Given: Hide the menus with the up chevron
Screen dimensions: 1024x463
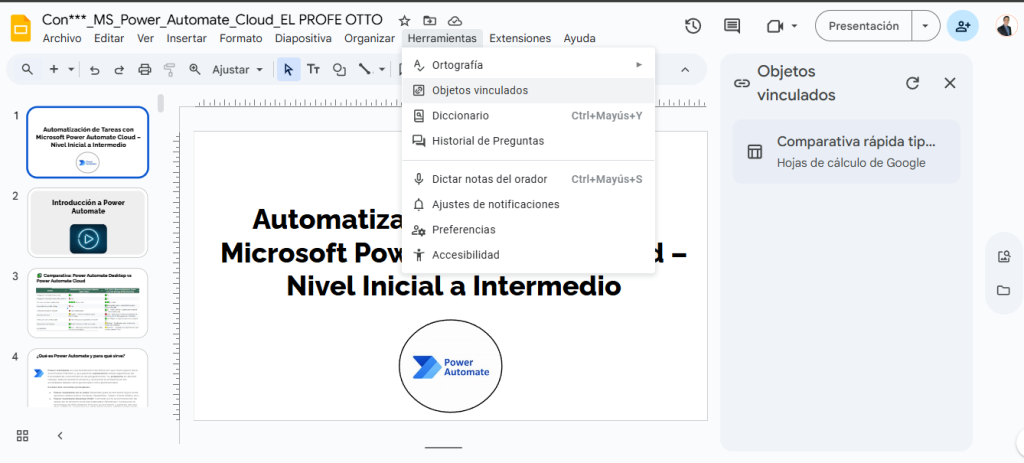Looking at the screenshot, I should pos(685,70).
